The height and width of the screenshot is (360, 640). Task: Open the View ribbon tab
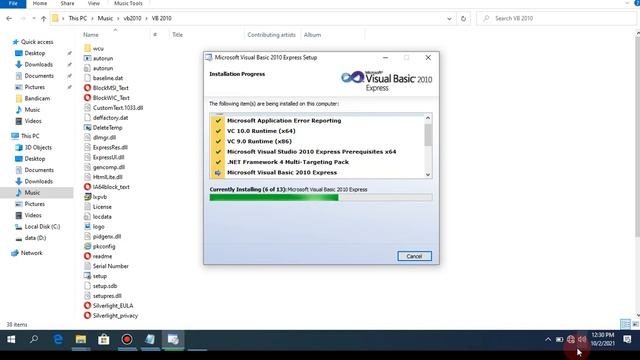(93, 3)
